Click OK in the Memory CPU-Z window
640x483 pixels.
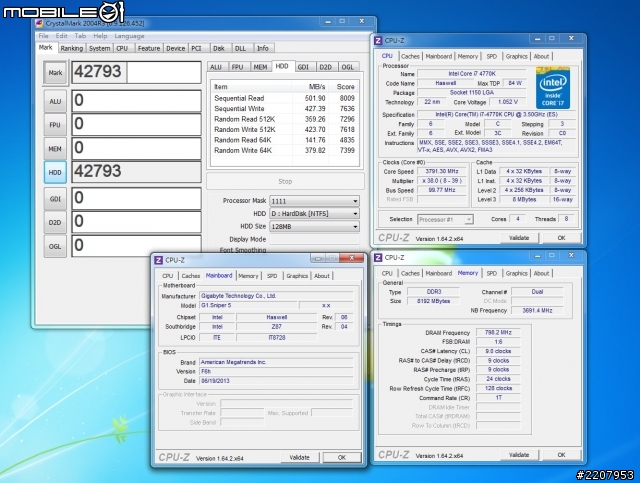[561, 454]
